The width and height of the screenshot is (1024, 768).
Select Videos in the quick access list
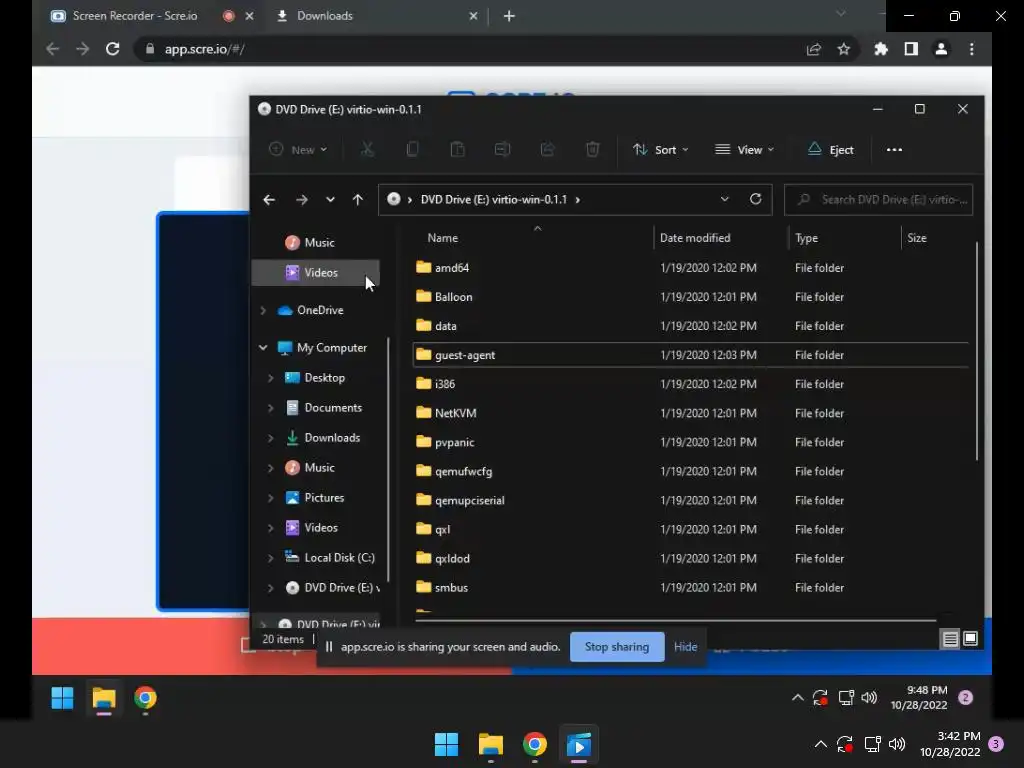pyautogui.click(x=315, y=272)
